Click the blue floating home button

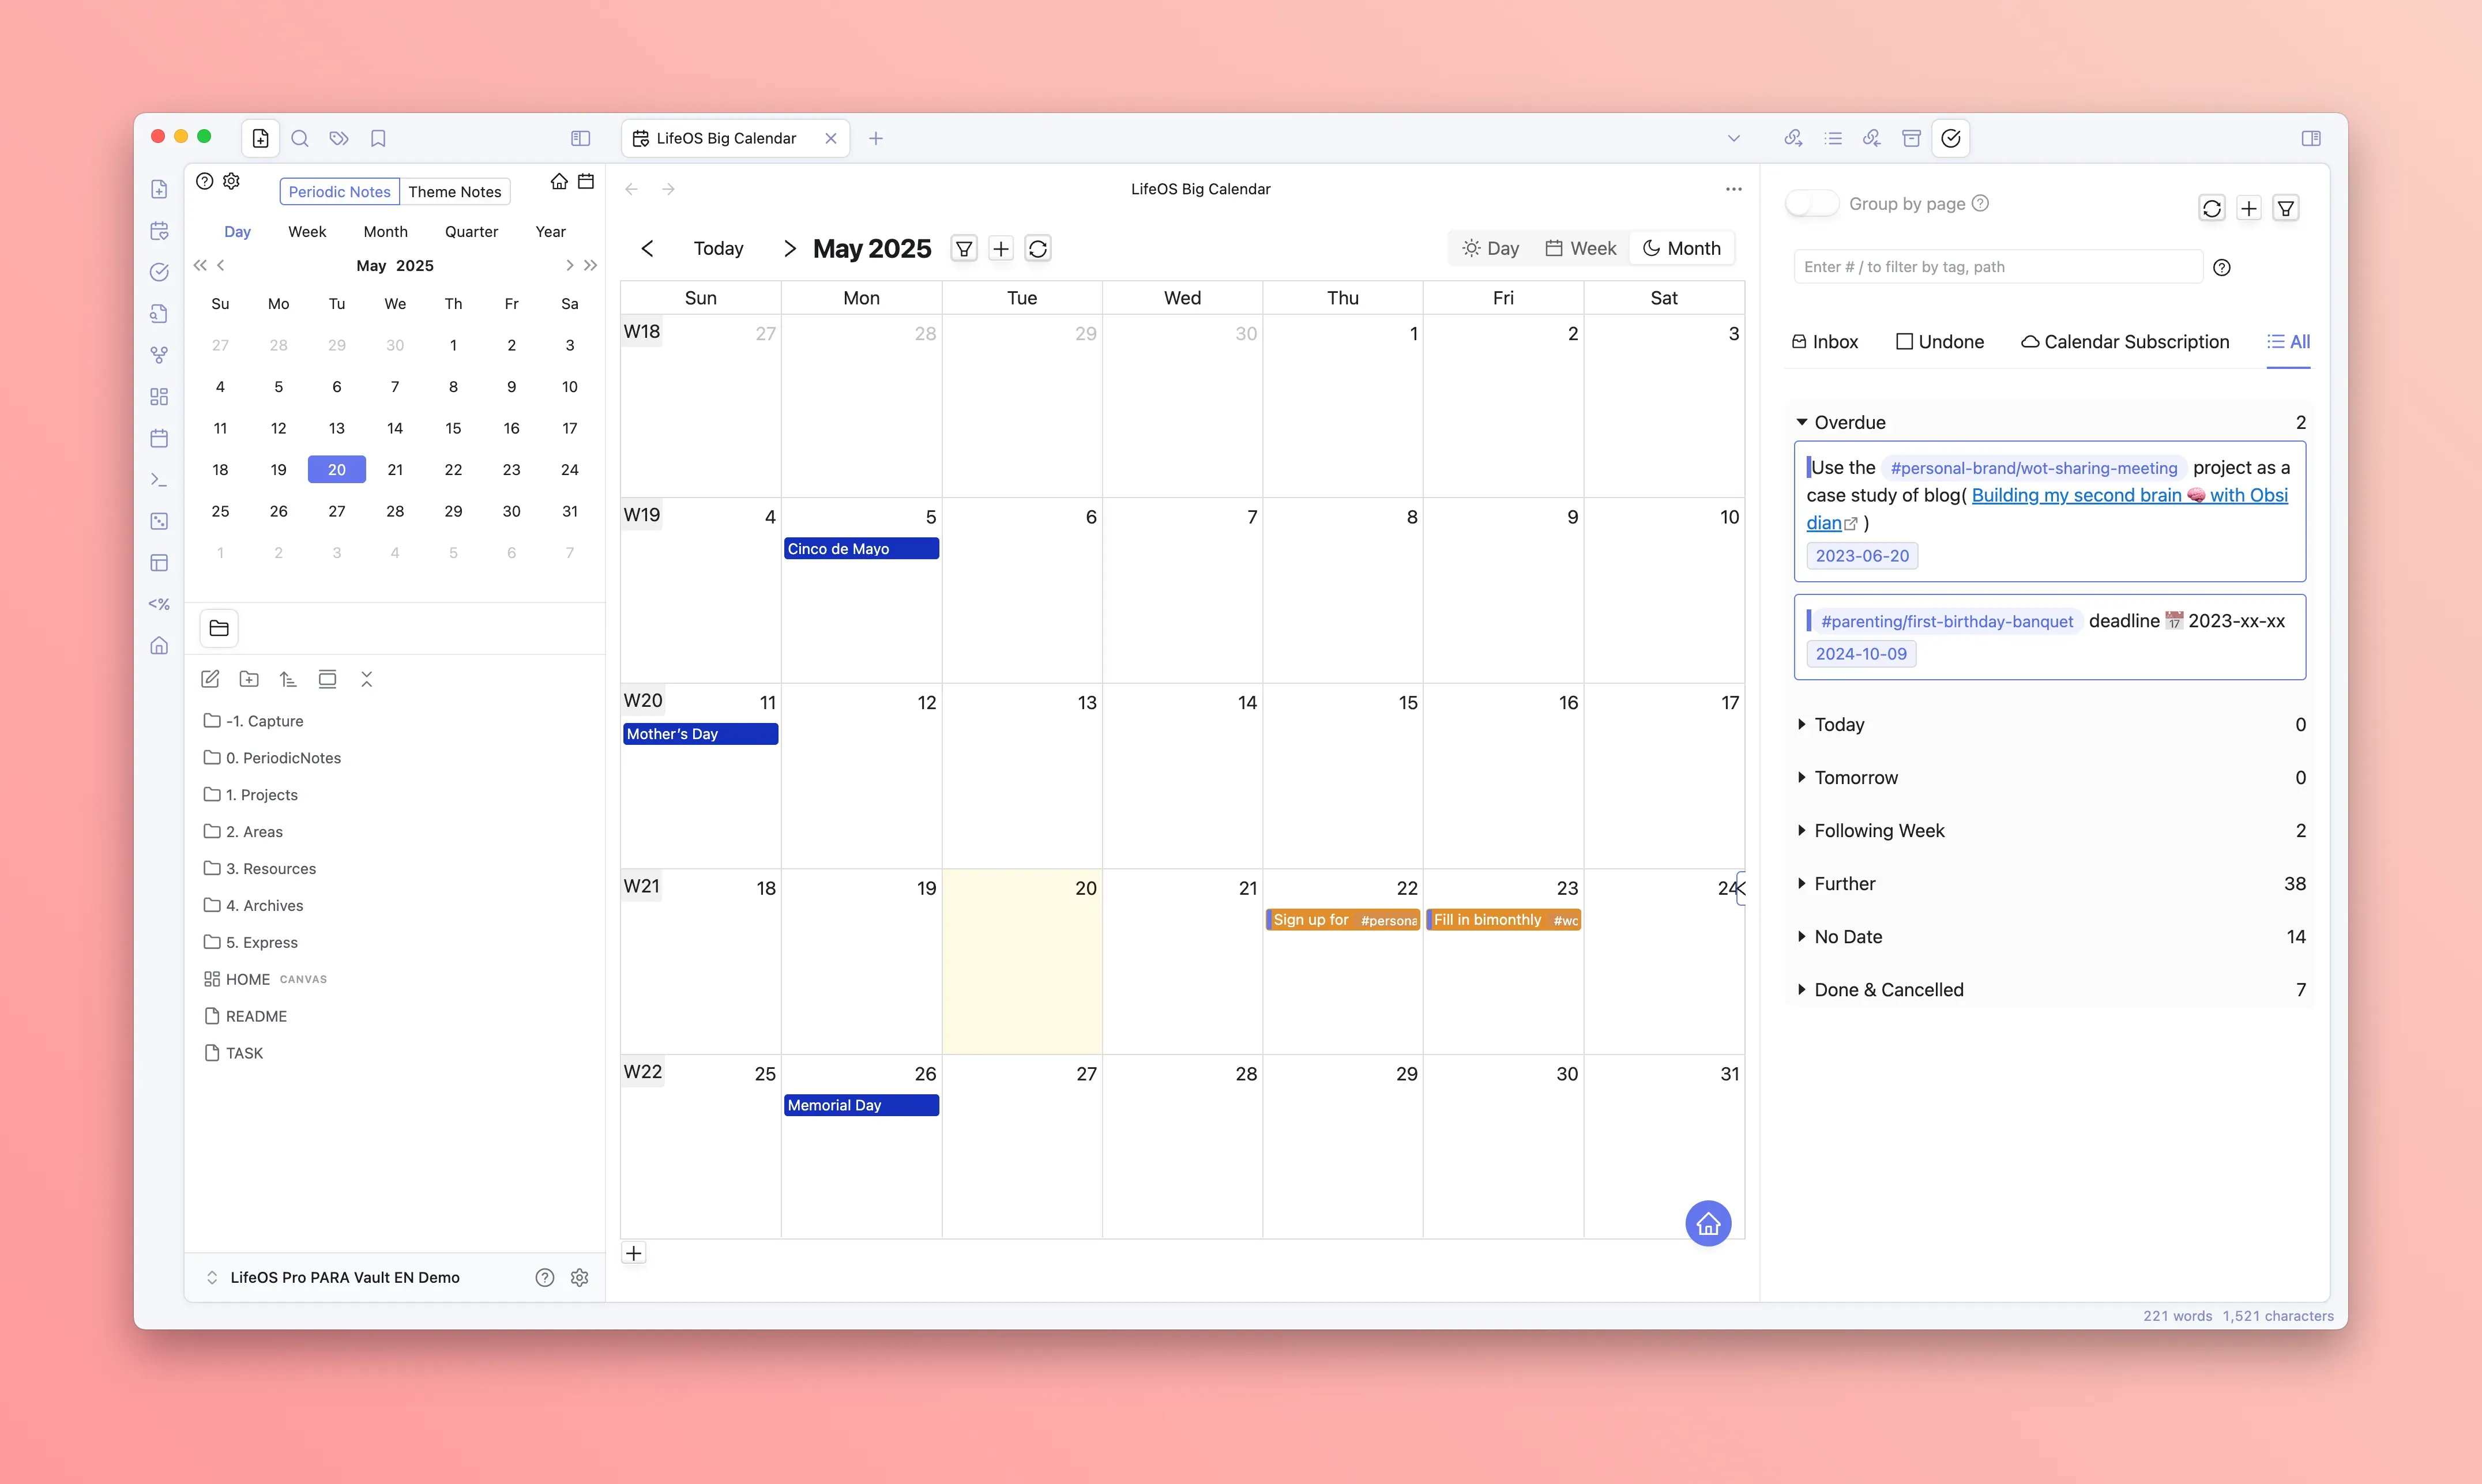[1708, 1223]
